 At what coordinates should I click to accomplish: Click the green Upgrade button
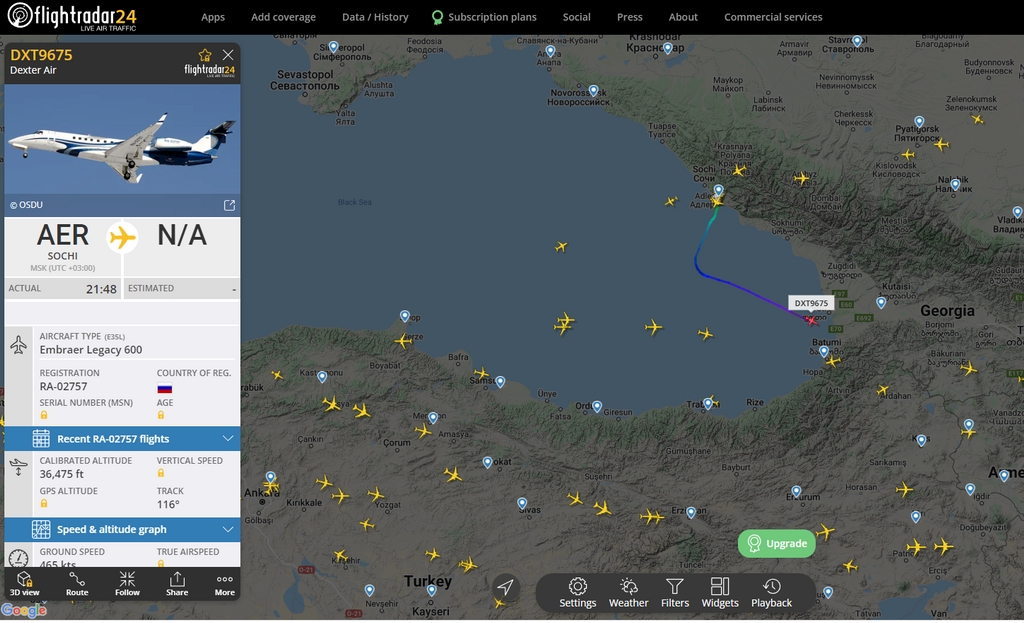click(x=776, y=543)
